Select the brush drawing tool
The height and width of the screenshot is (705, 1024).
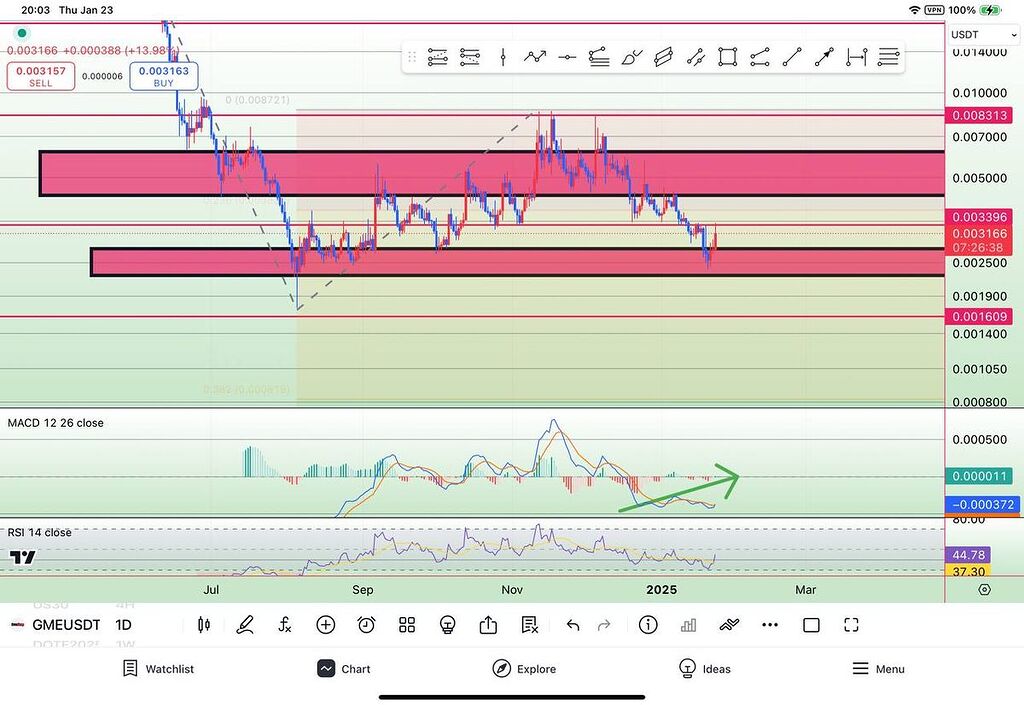click(632, 57)
